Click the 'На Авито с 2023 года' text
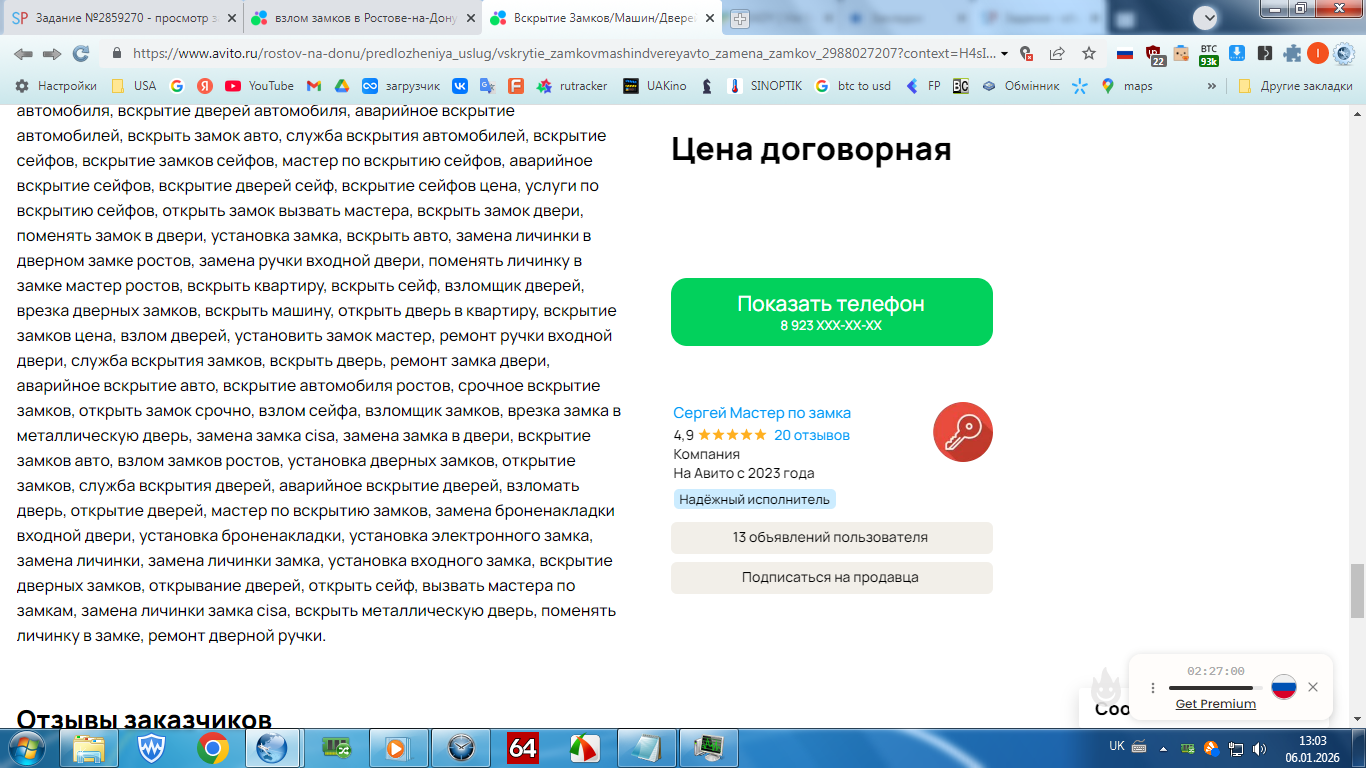Image resolution: width=1366 pixels, height=768 pixels. coord(744,473)
